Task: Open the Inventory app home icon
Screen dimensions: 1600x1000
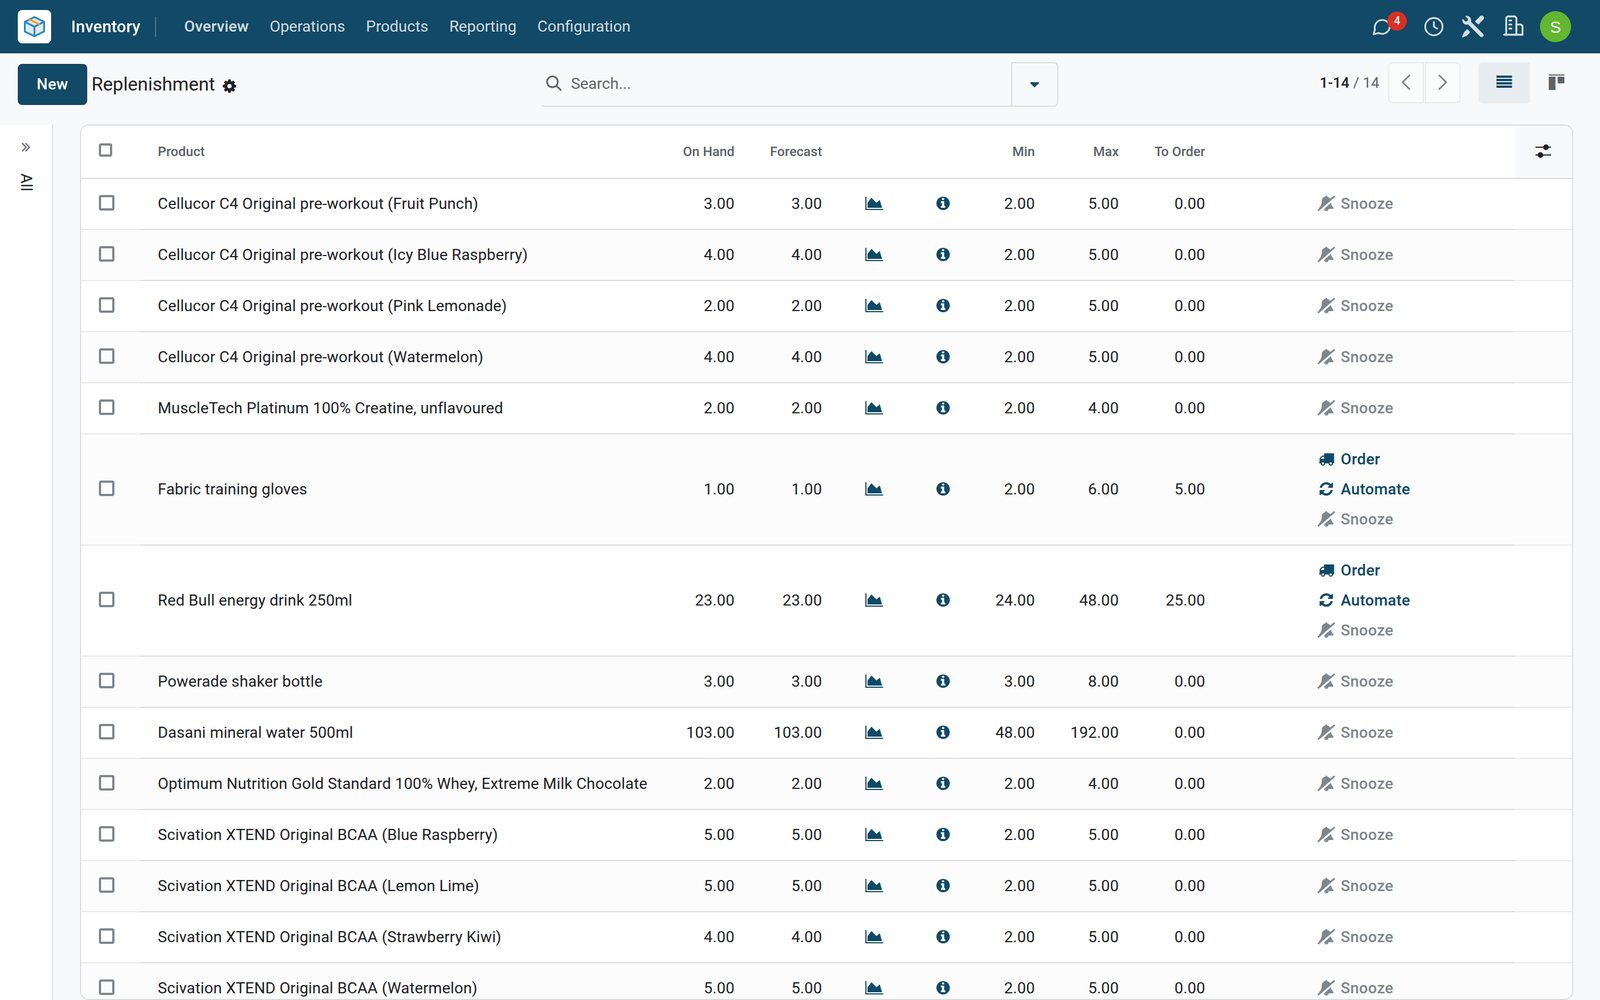Action: [34, 26]
